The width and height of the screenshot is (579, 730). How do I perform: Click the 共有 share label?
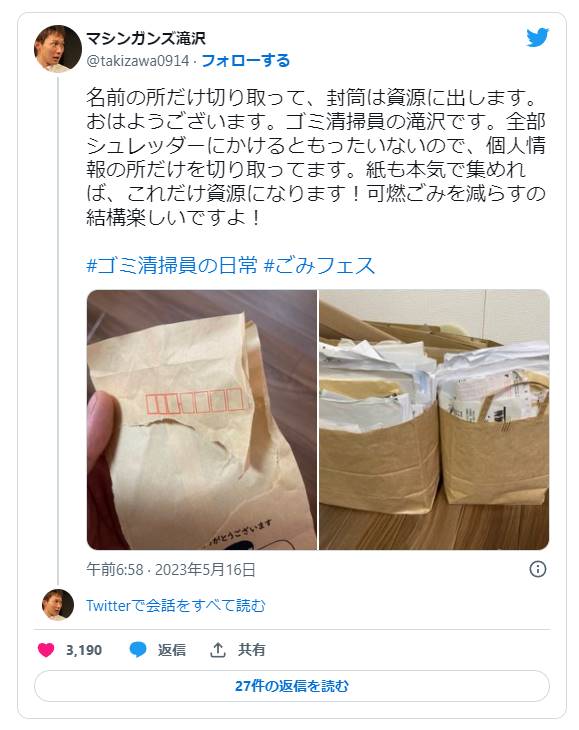click(x=251, y=649)
